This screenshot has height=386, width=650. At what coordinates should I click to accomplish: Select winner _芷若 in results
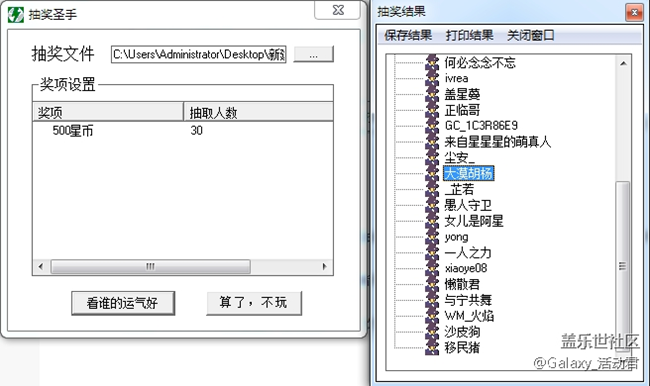(x=459, y=189)
